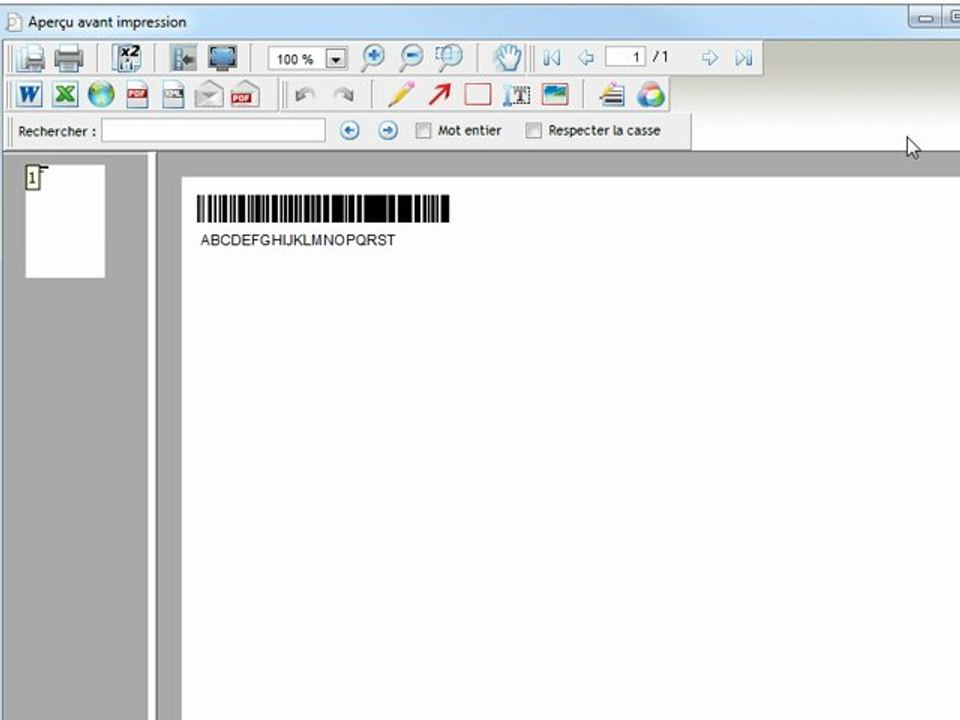Go to the first page
The image size is (960, 720).
click(x=551, y=58)
